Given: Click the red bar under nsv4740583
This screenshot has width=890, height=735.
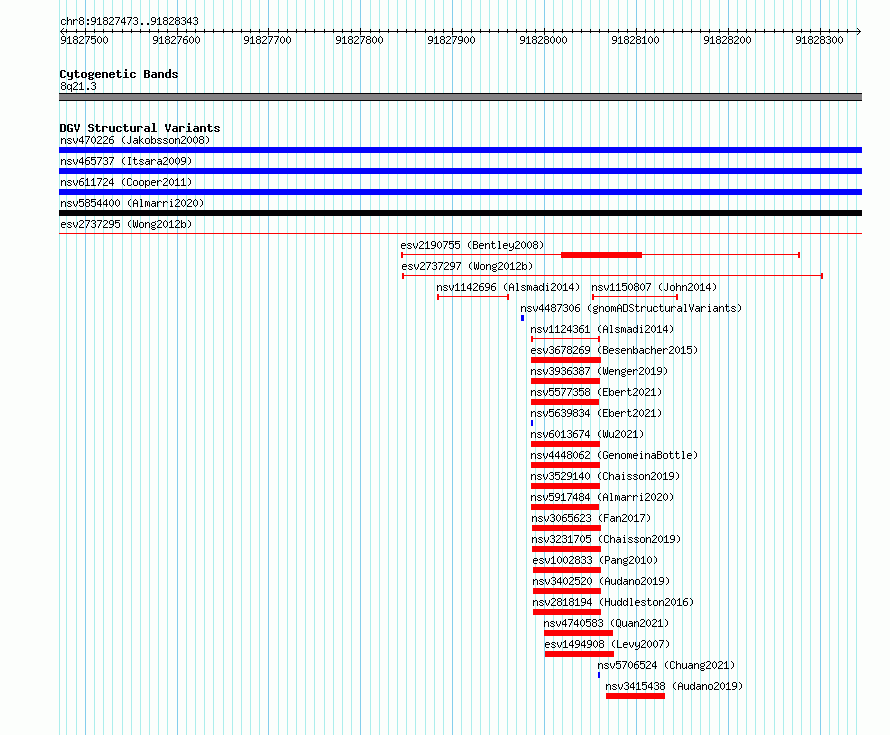Looking at the screenshot, I should tap(578, 633).
